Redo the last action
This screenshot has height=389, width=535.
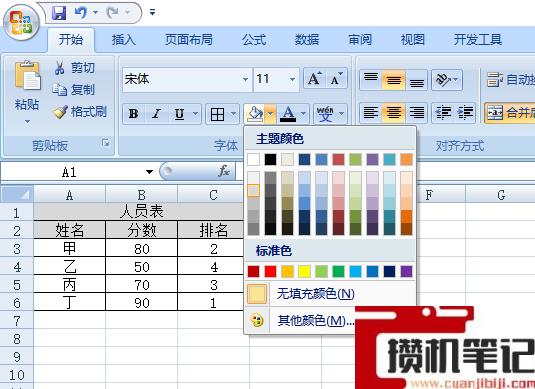point(112,13)
